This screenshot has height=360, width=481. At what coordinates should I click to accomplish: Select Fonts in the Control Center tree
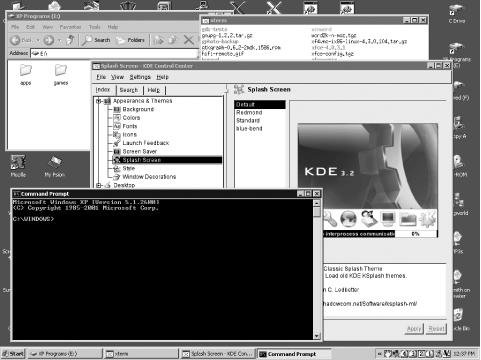click(130, 126)
